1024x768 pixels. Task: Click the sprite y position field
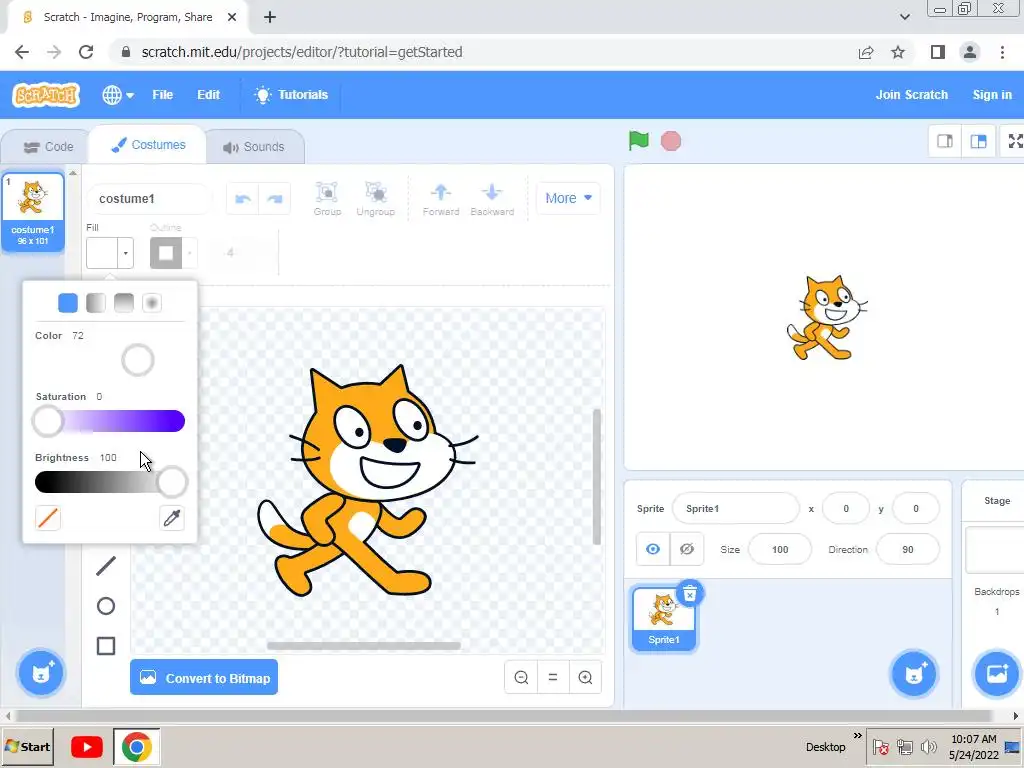[916, 509]
